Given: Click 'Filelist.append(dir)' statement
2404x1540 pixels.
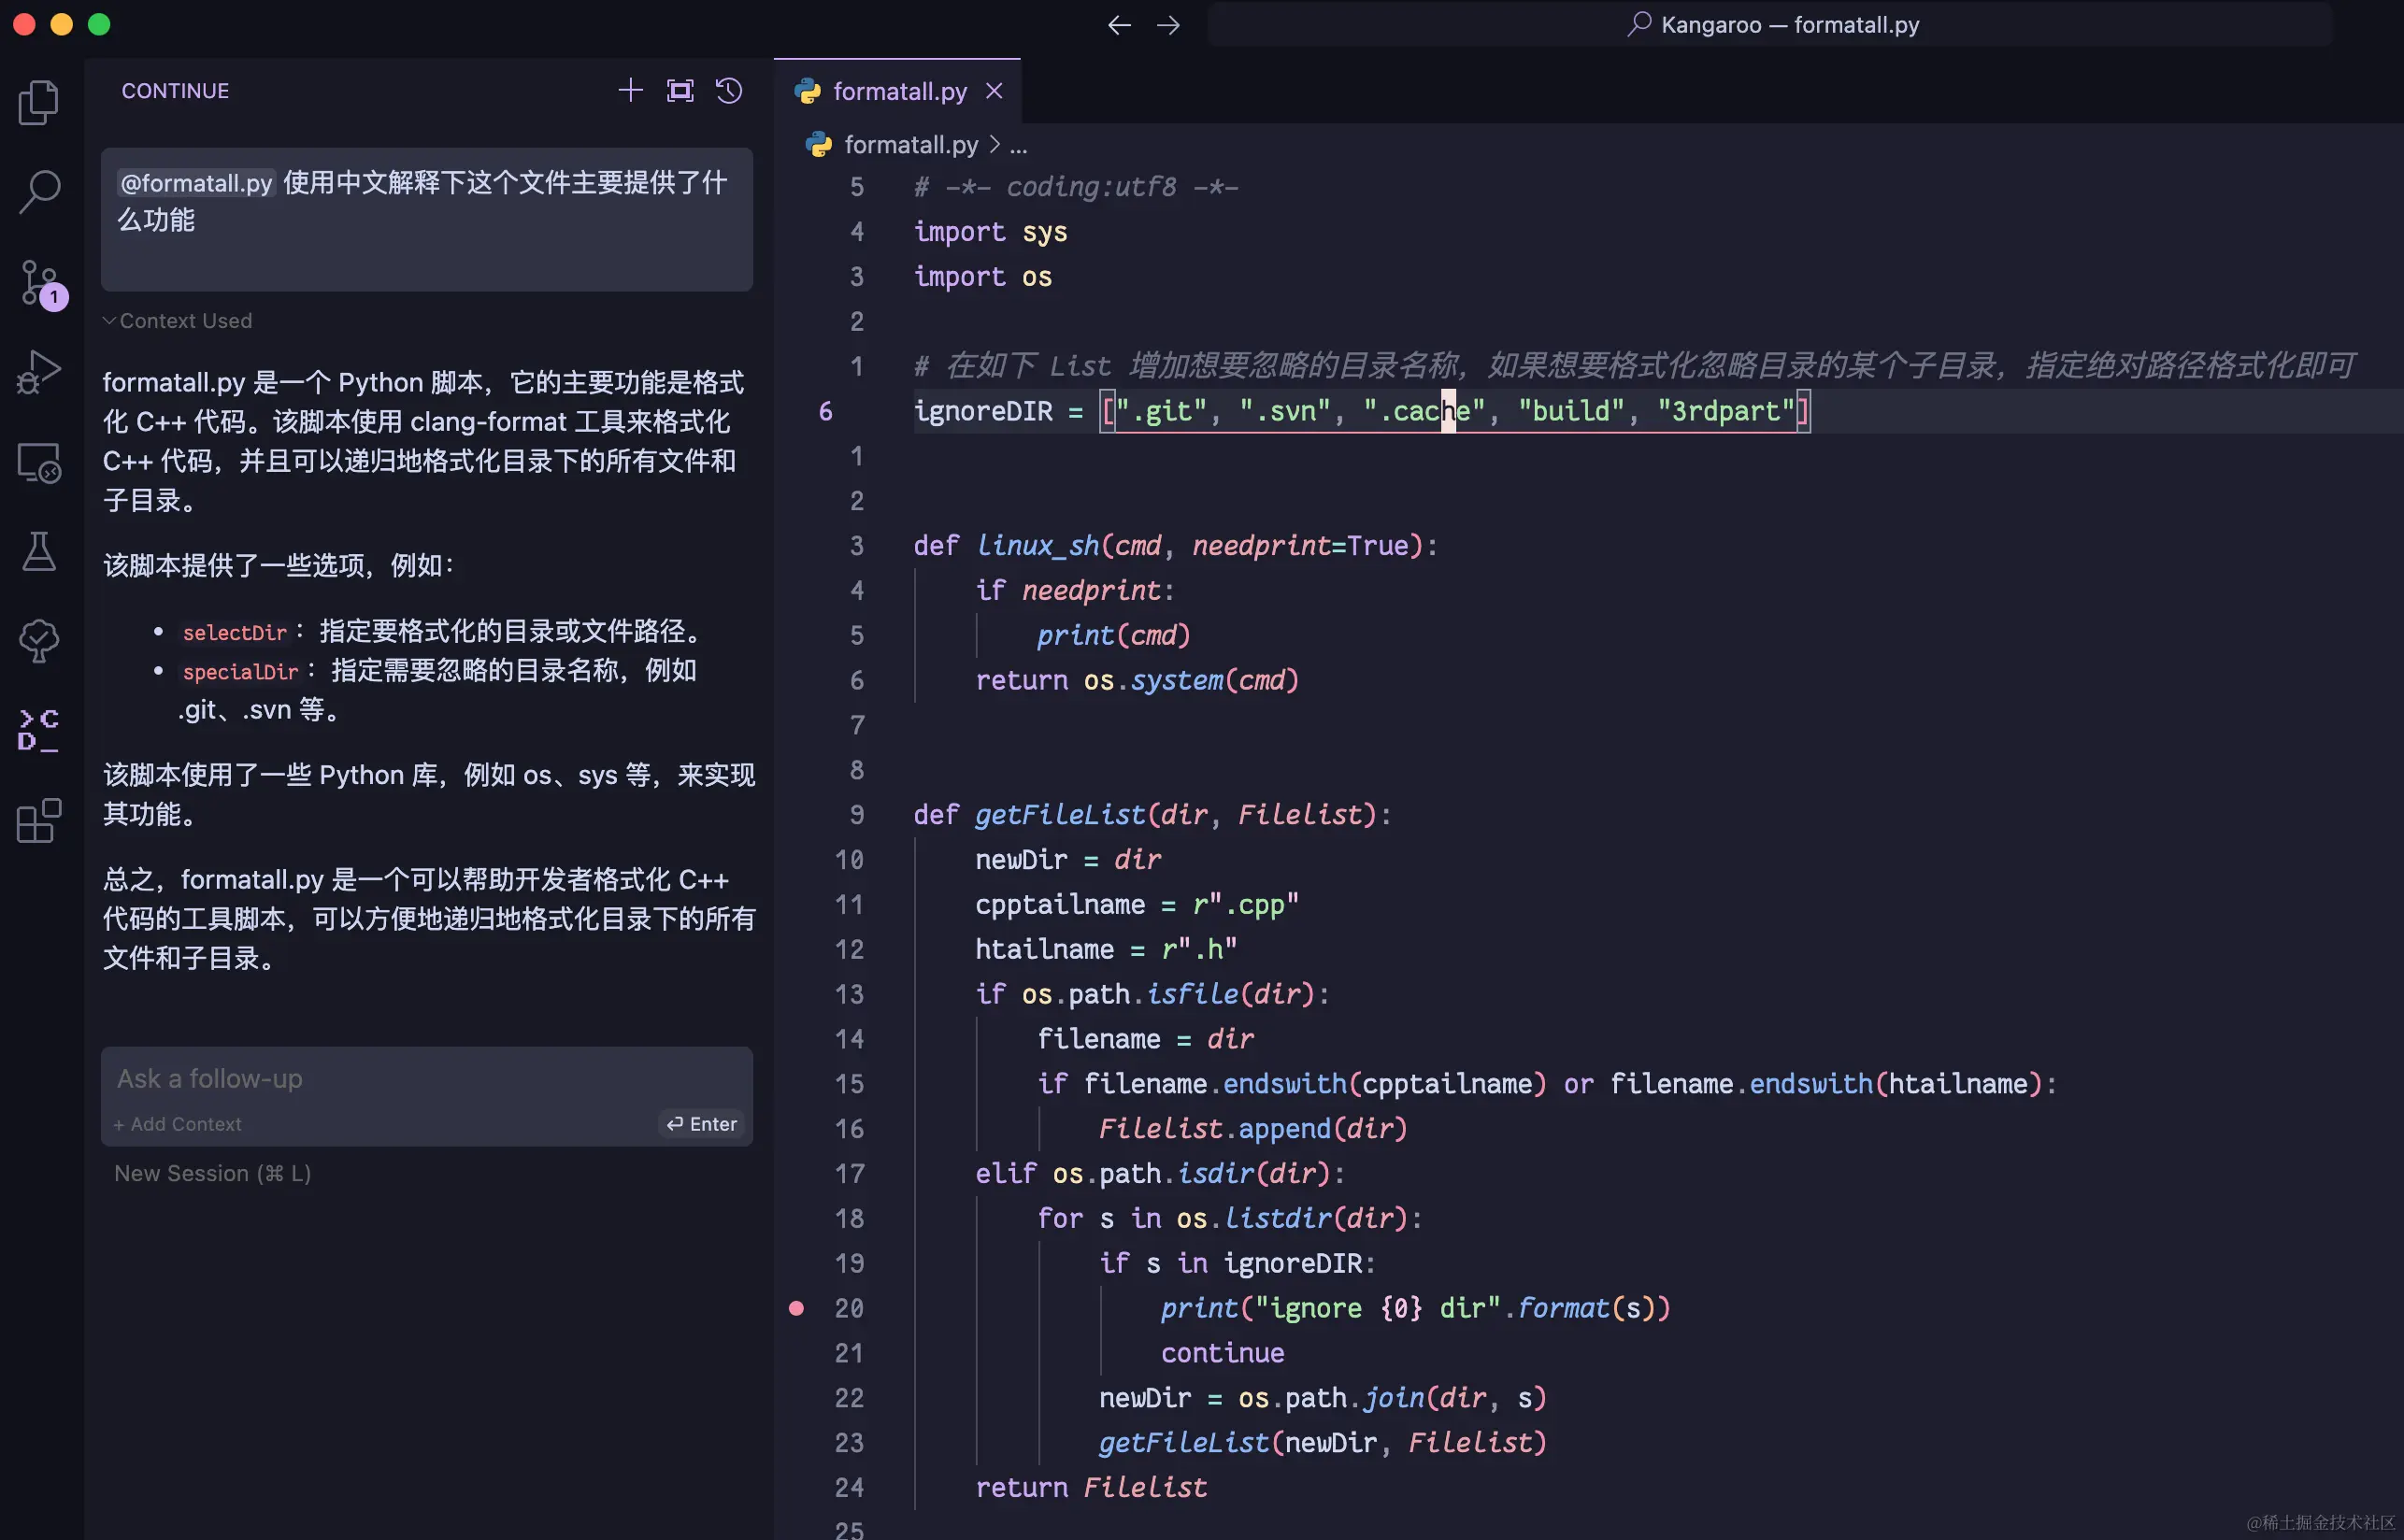Looking at the screenshot, I should pyautogui.click(x=1253, y=1128).
